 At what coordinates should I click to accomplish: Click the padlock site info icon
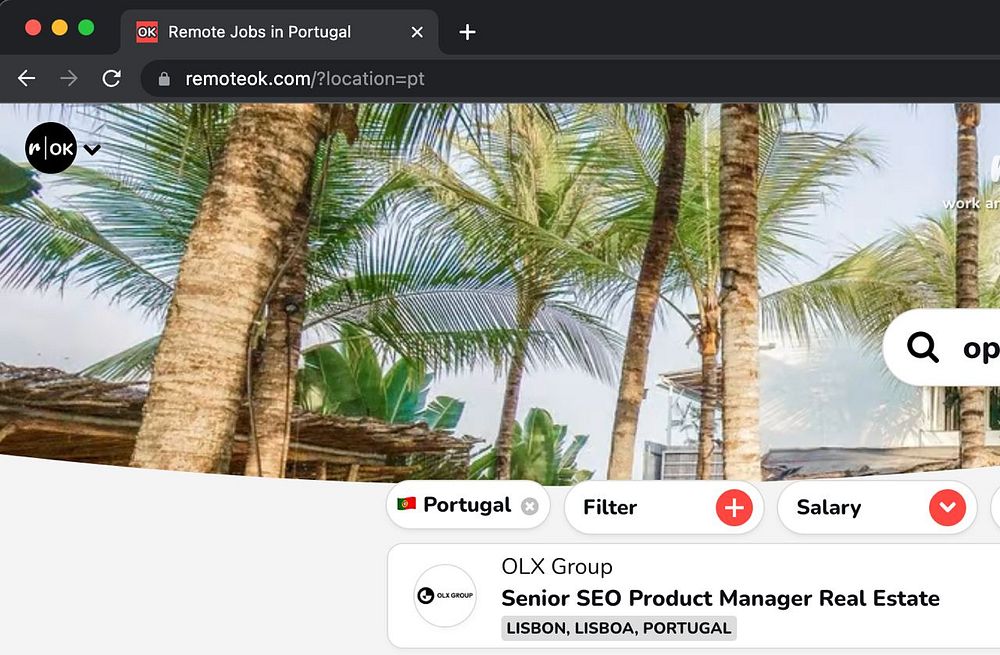(164, 78)
